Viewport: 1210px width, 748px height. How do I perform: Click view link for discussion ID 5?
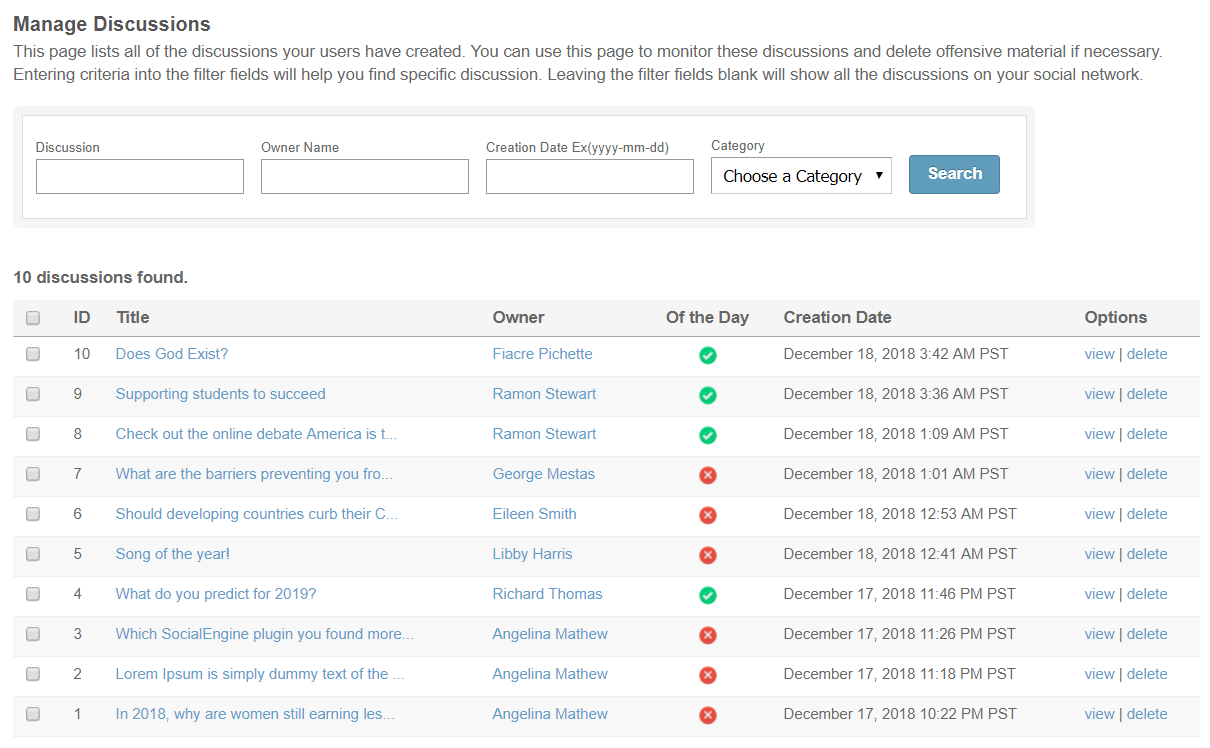pos(1099,554)
